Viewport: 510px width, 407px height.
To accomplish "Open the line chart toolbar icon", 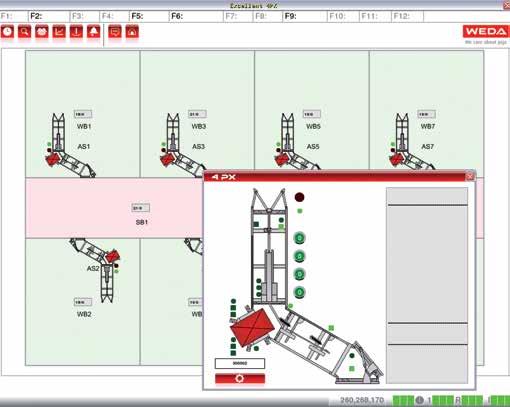I will (x=59, y=32).
